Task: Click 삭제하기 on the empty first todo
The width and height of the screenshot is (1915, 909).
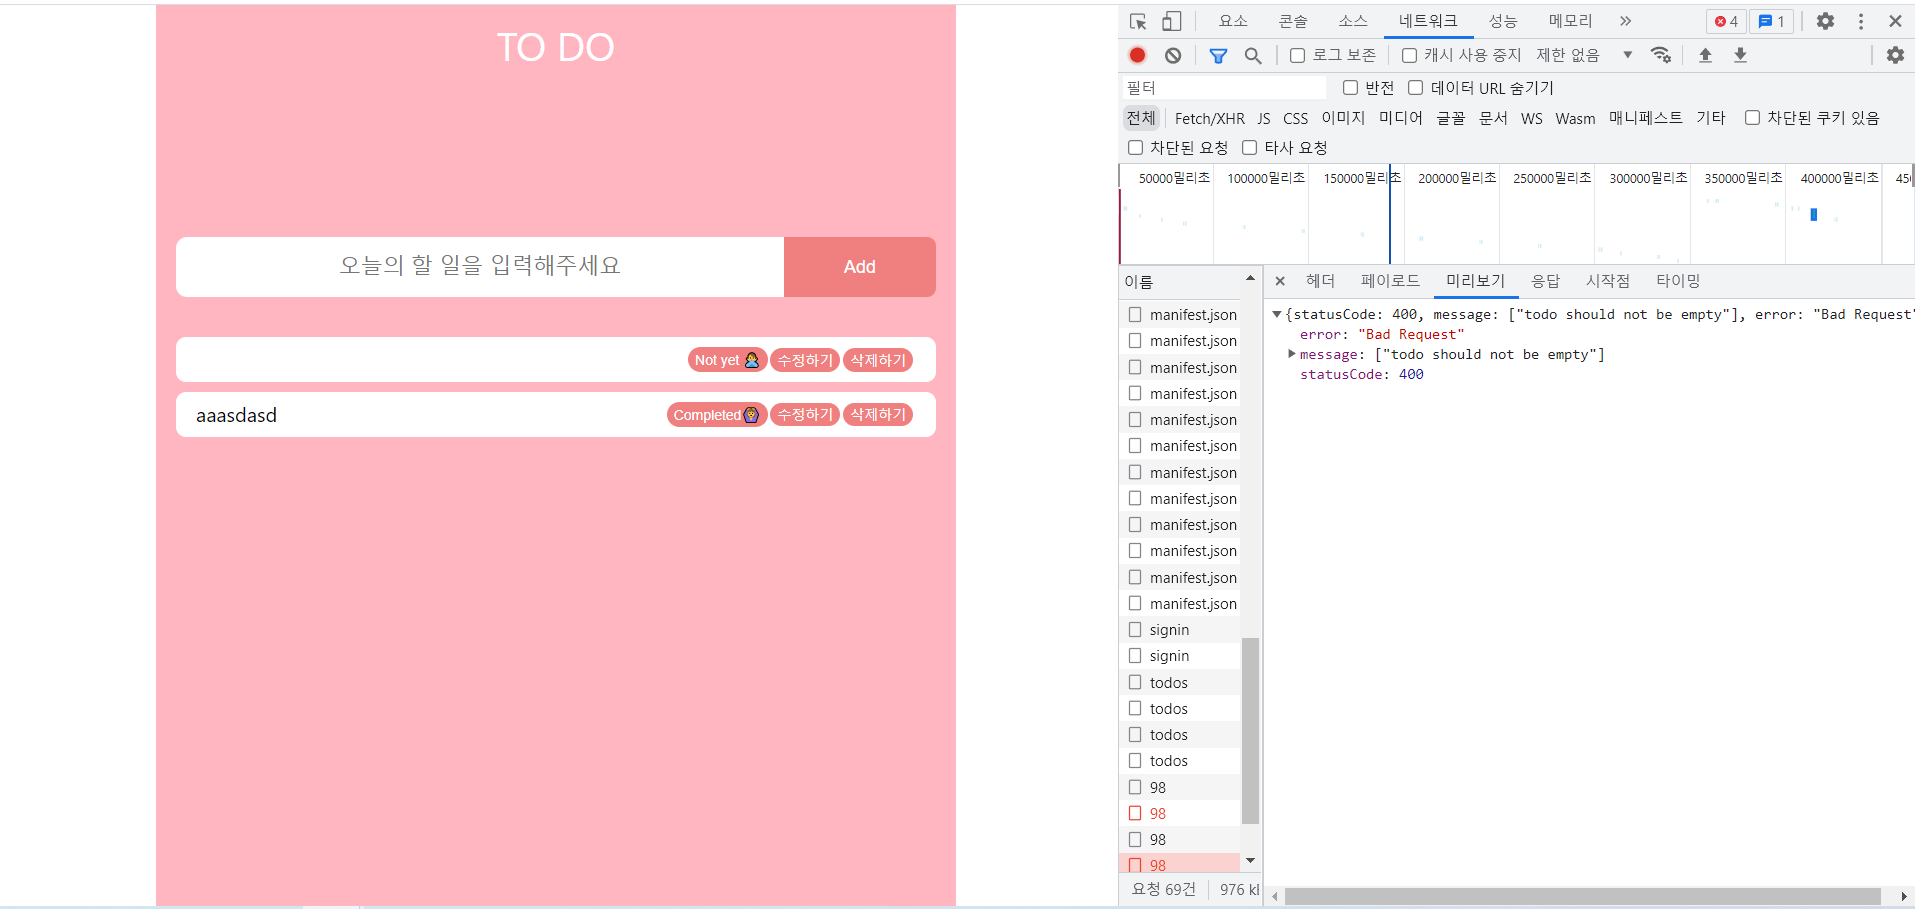Action: point(878,360)
